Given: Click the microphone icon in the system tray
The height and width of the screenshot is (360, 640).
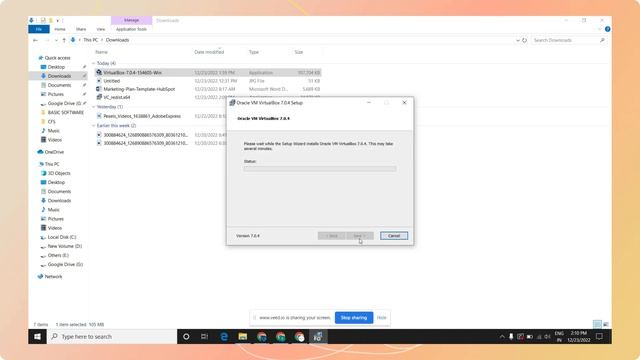Looking at the screenshot, I should (511, 336).
